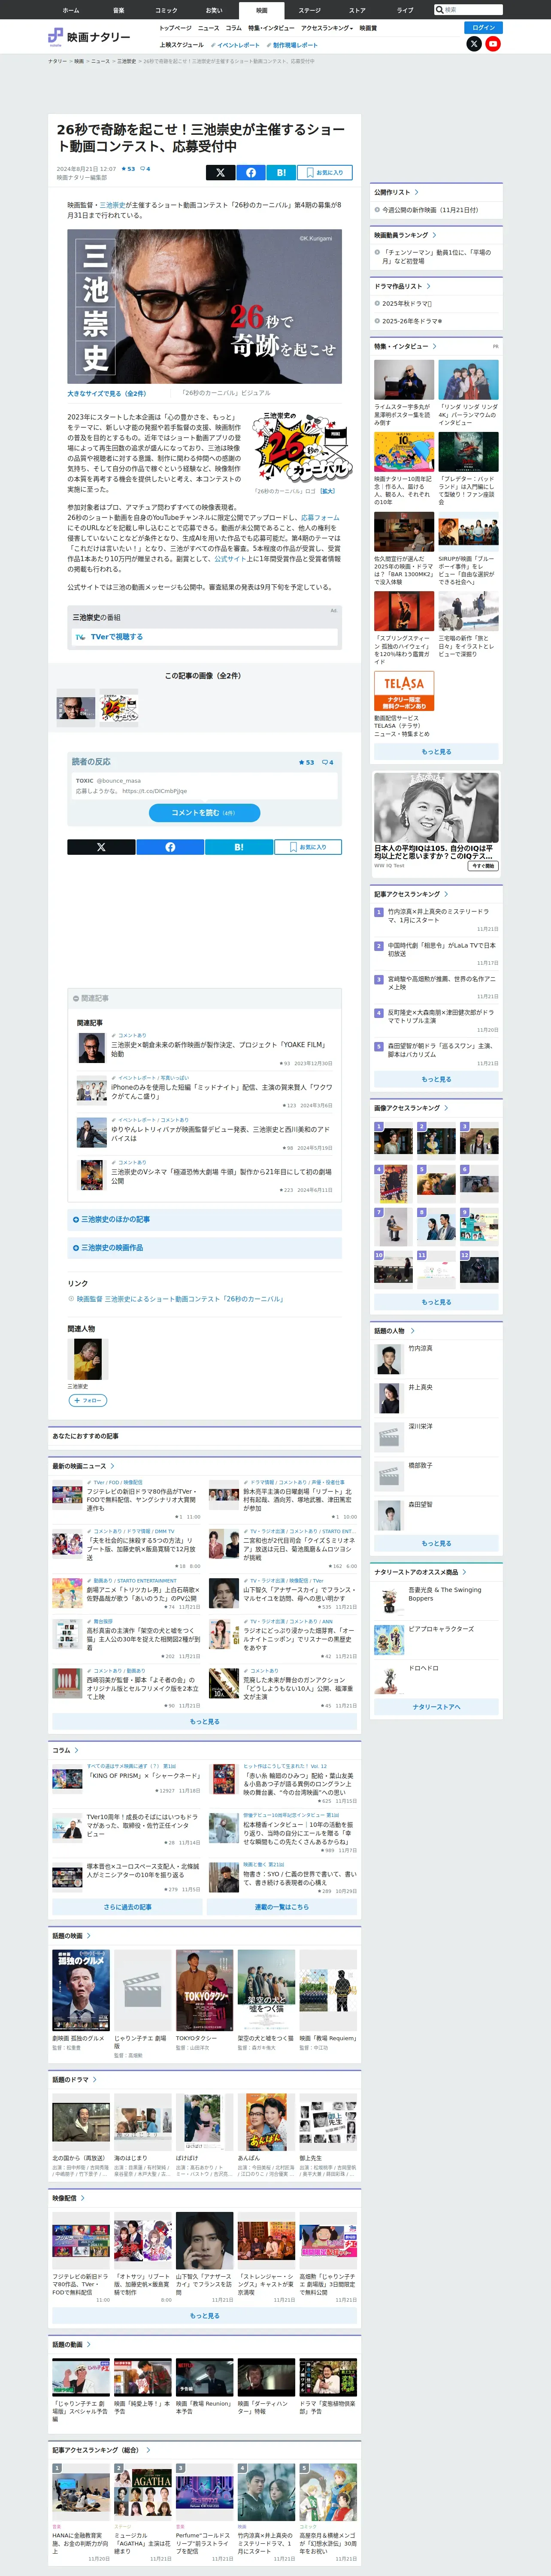The width and height of the screenshot is (551, 2576).
Task: Click the star count 53 under headline
Action: click(128, 169)
